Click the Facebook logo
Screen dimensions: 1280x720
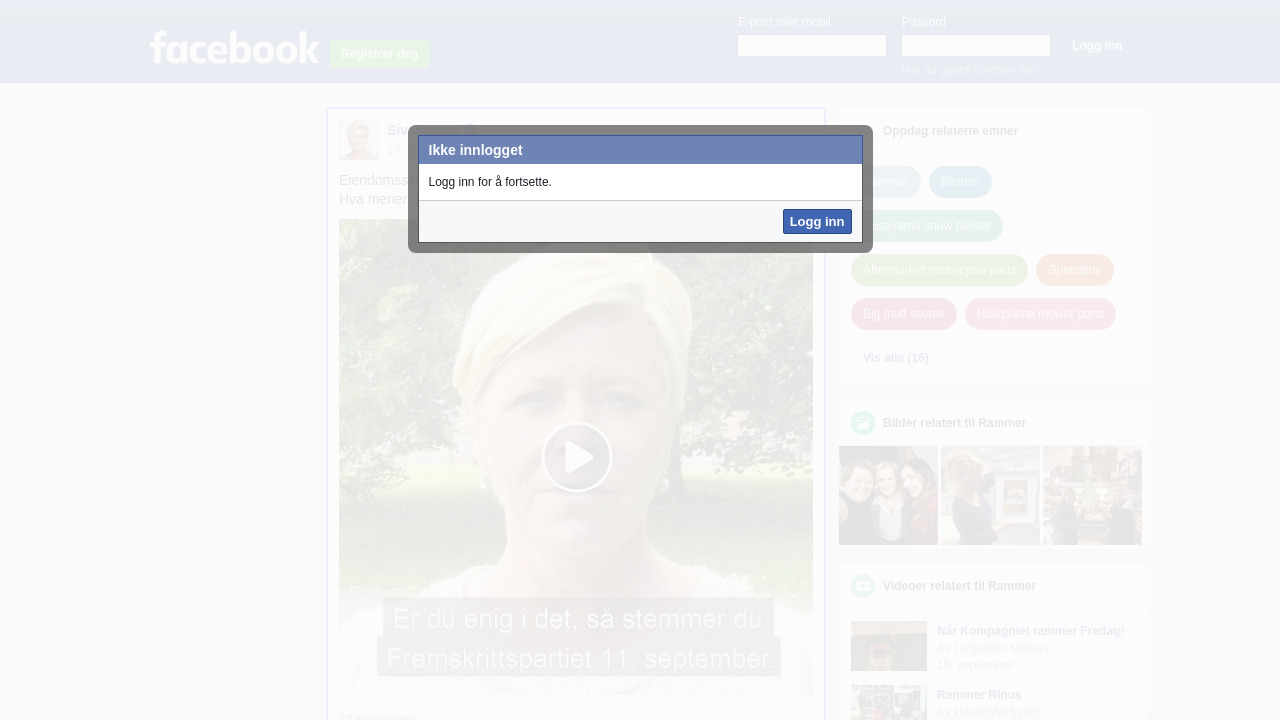pos(234,48)
